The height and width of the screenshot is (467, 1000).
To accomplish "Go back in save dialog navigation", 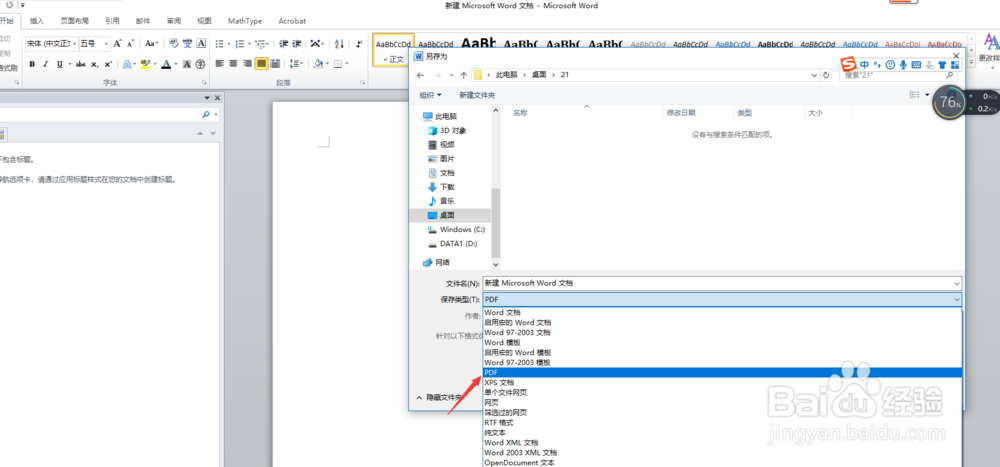I will [x=420, y=75].
